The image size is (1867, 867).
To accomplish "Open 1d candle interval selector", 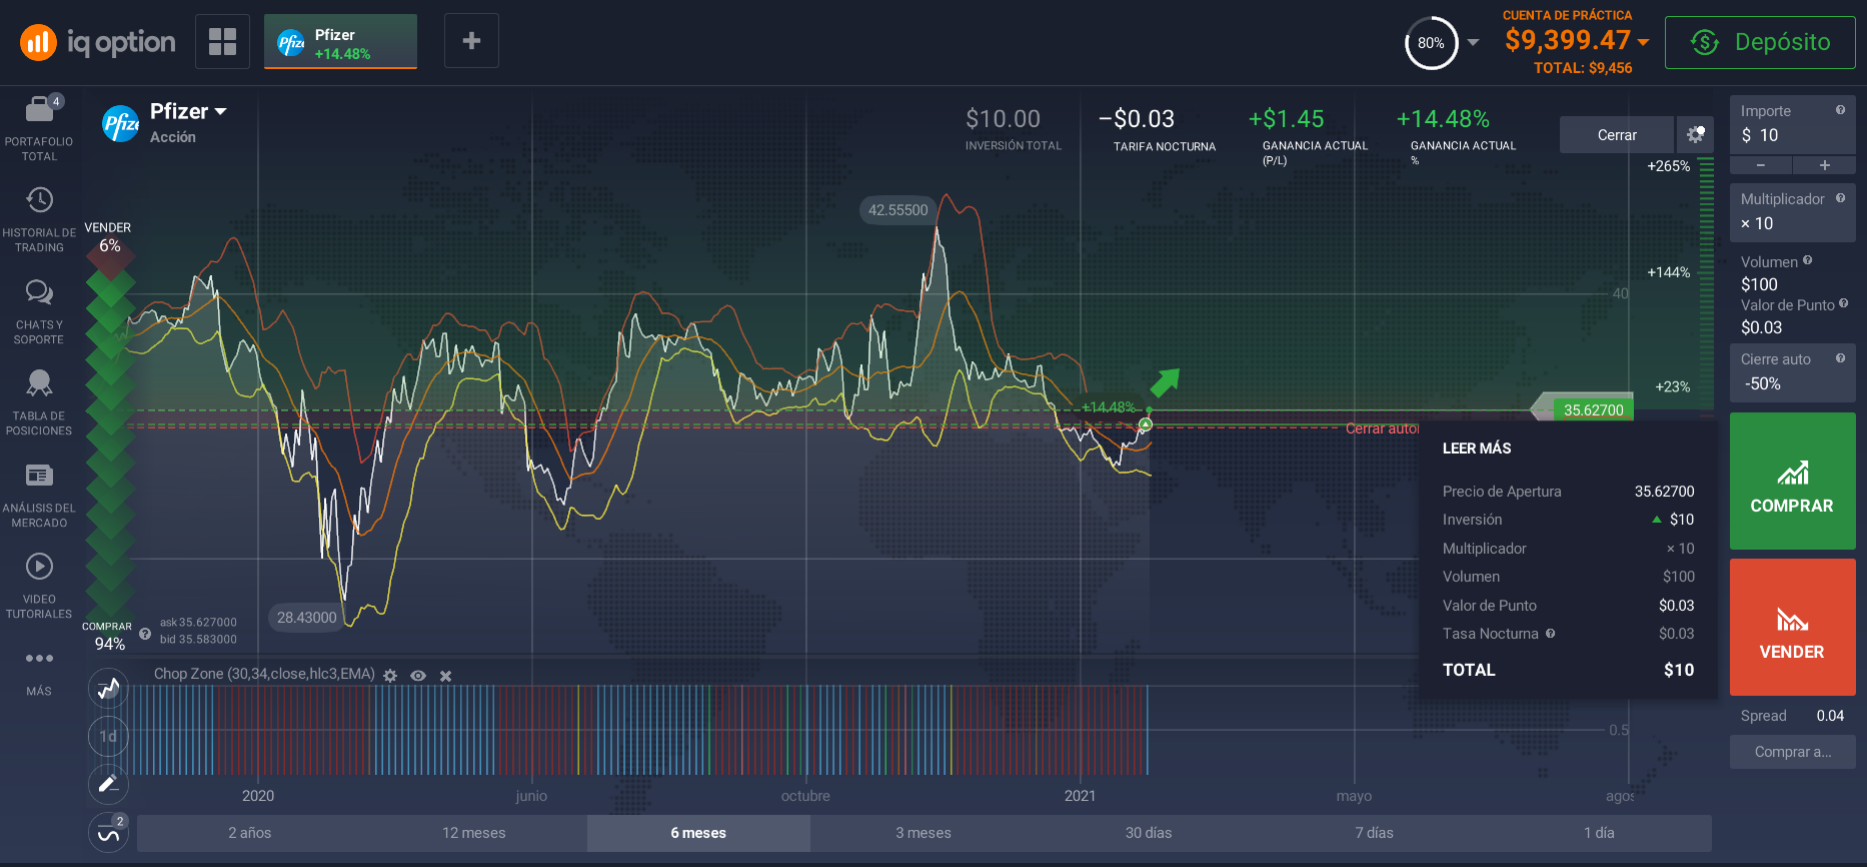I will tap(108, 736).
